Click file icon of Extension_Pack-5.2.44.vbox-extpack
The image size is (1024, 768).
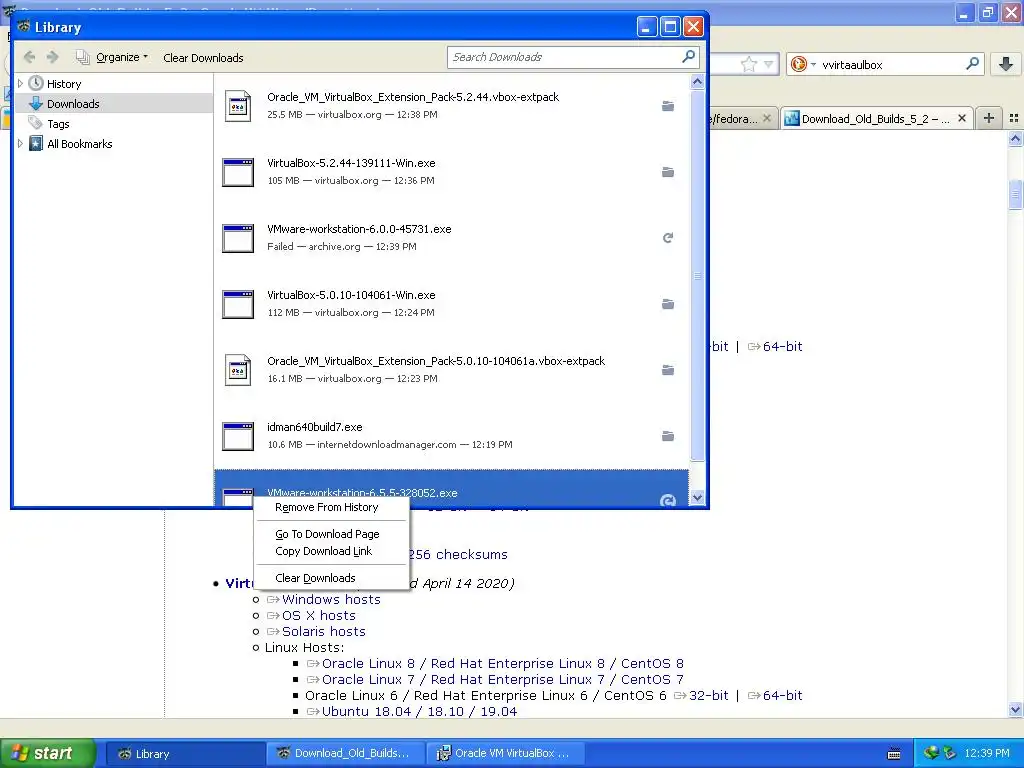click(238, 106)
